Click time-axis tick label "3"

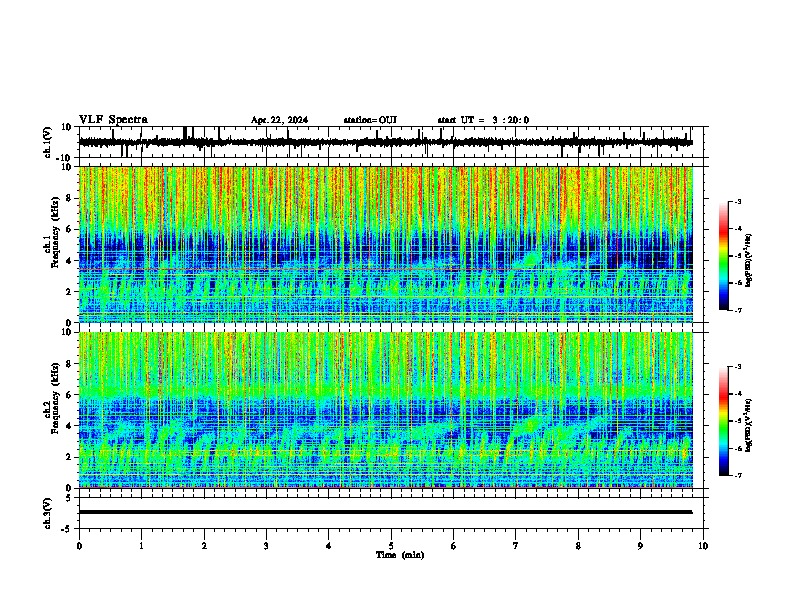coord(266,546)
